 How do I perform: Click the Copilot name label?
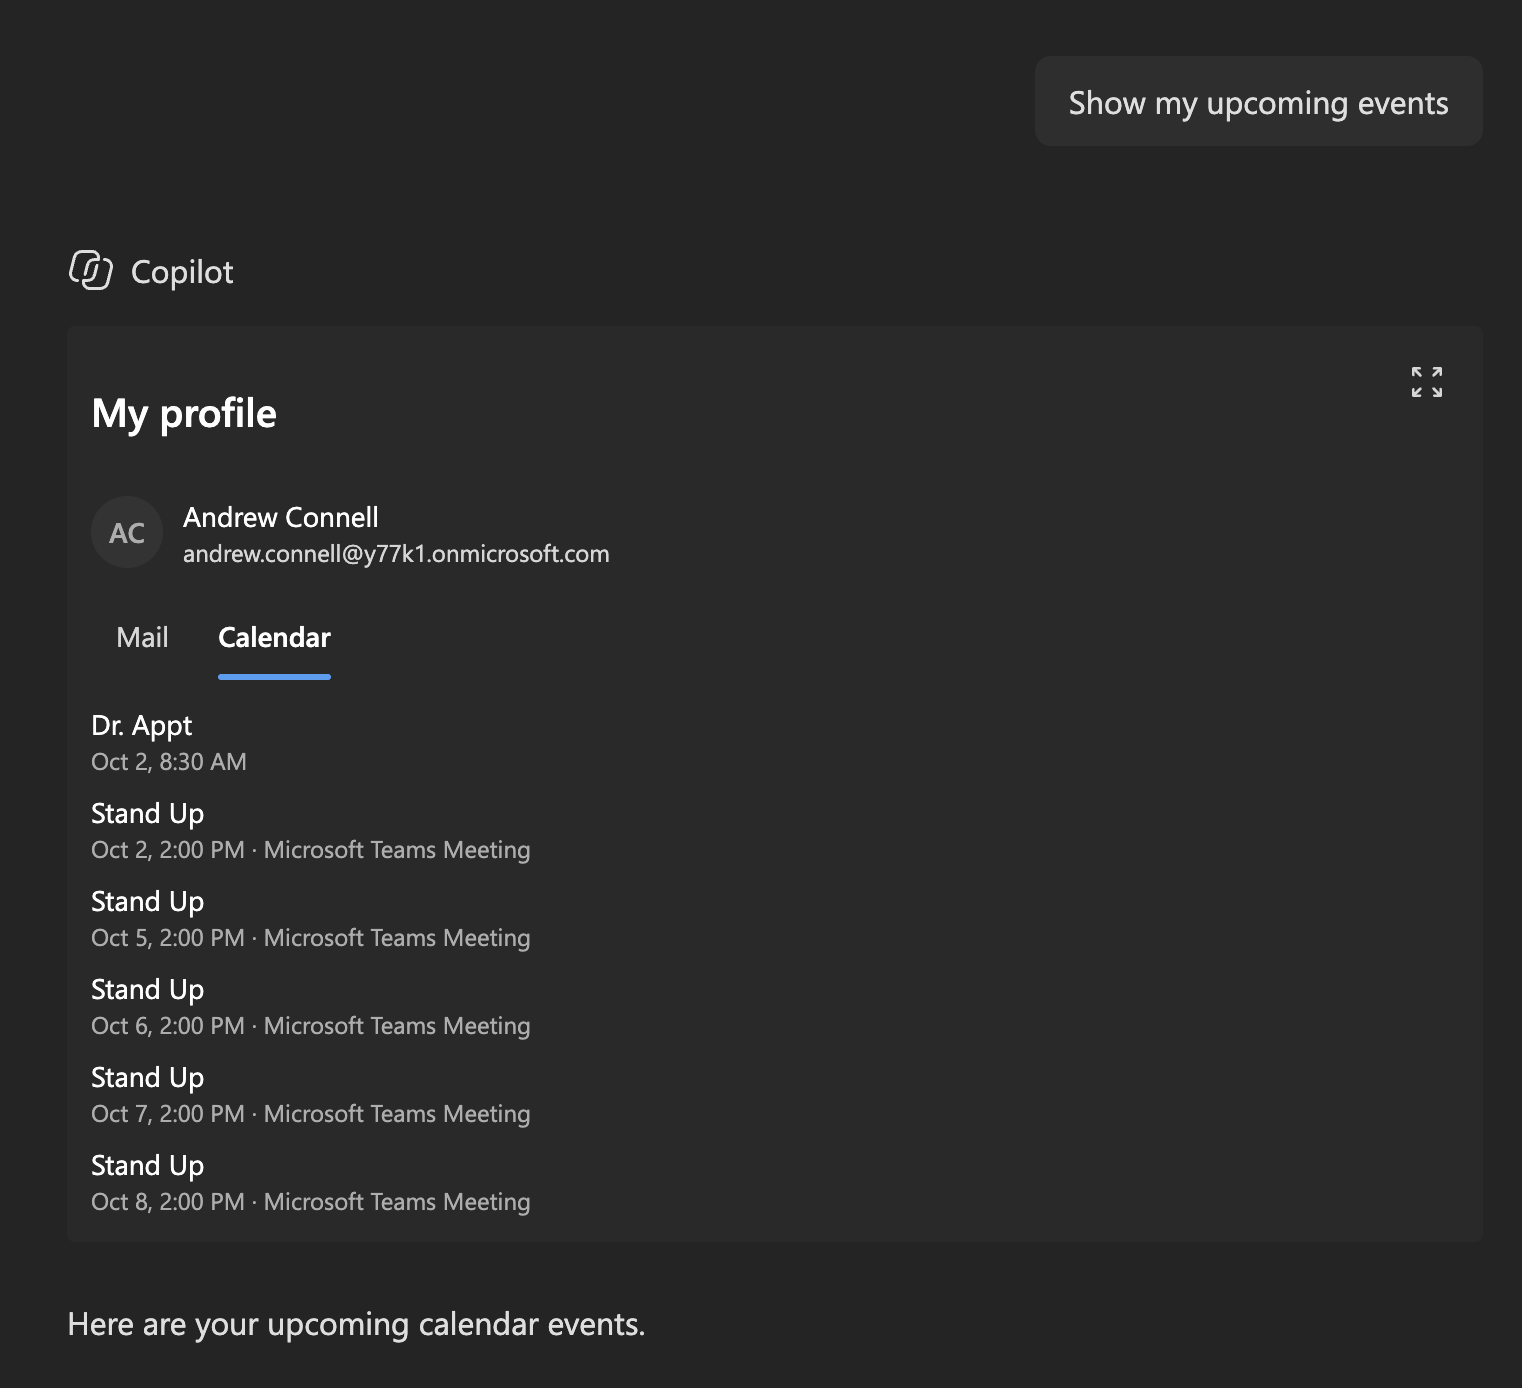tap(182, 272)
